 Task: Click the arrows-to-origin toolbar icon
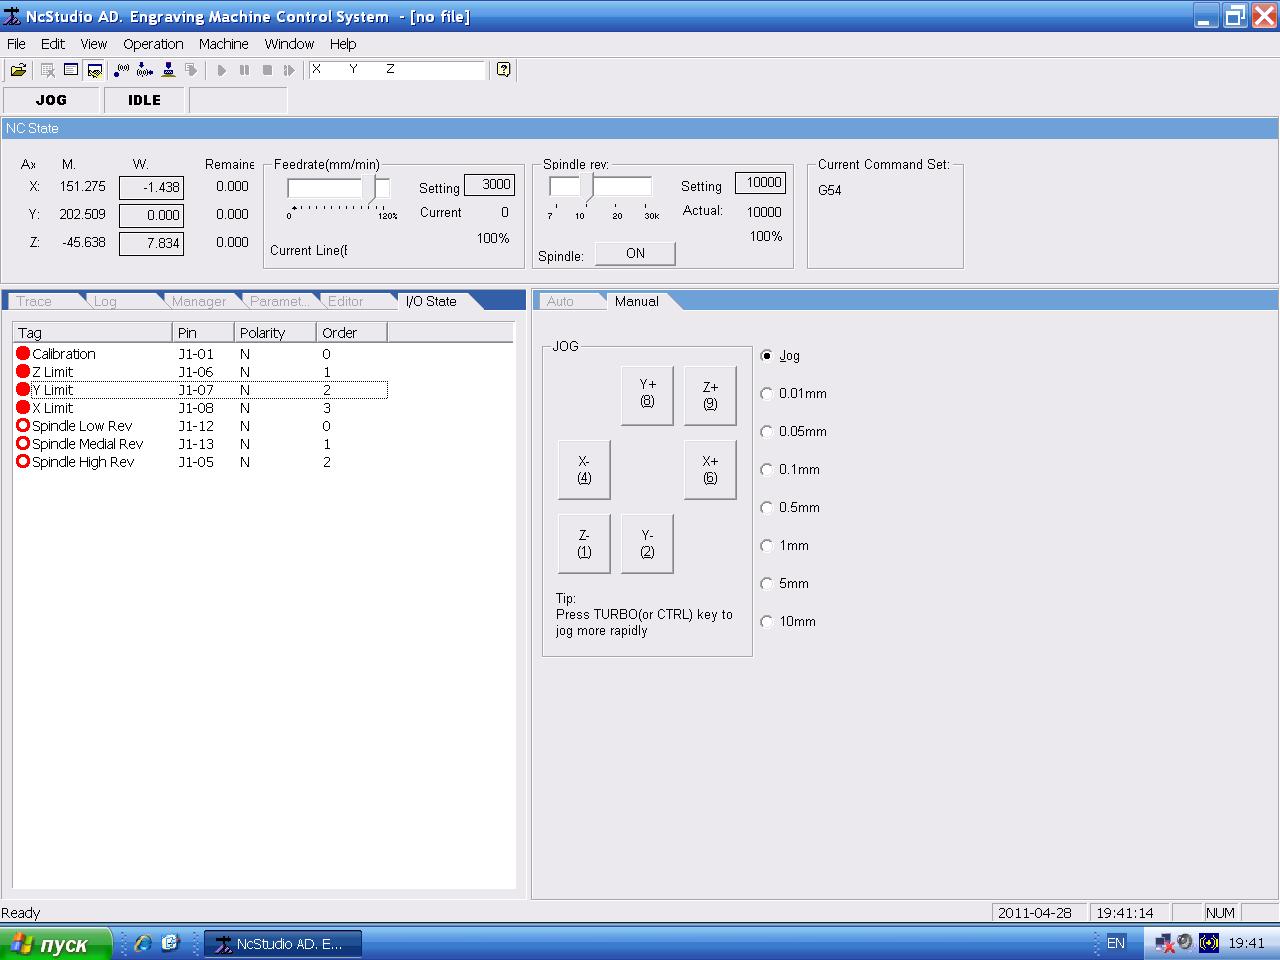(x=145, y=70)
